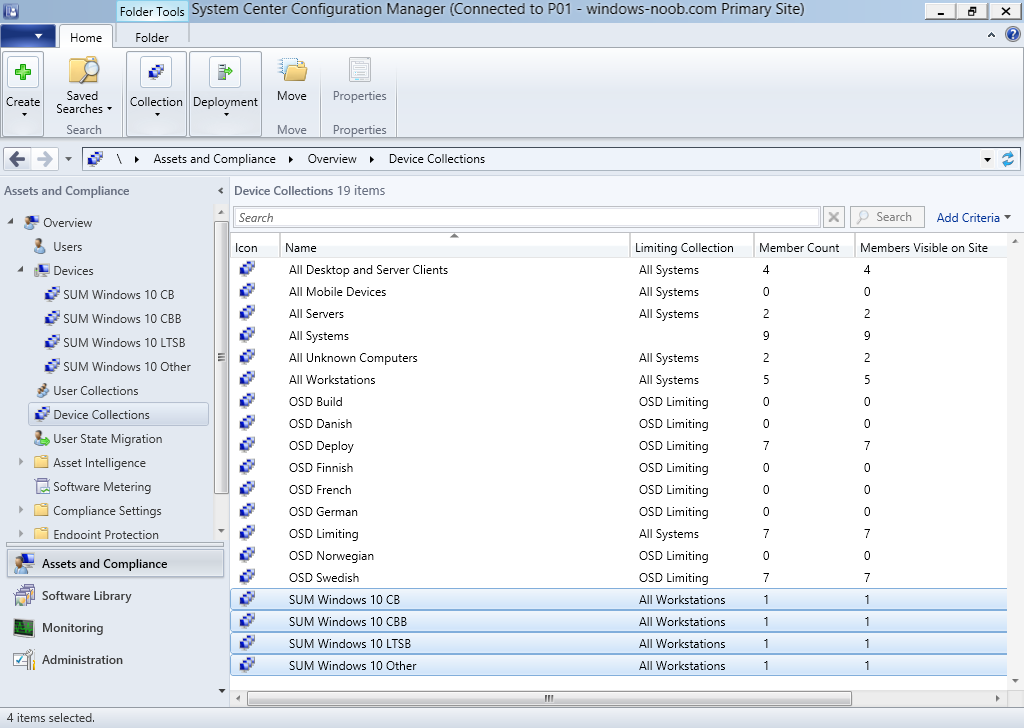This screenshot has height=728, width=1024.
Task: Select the OSD French collection
Action: (x=618, y=490)
